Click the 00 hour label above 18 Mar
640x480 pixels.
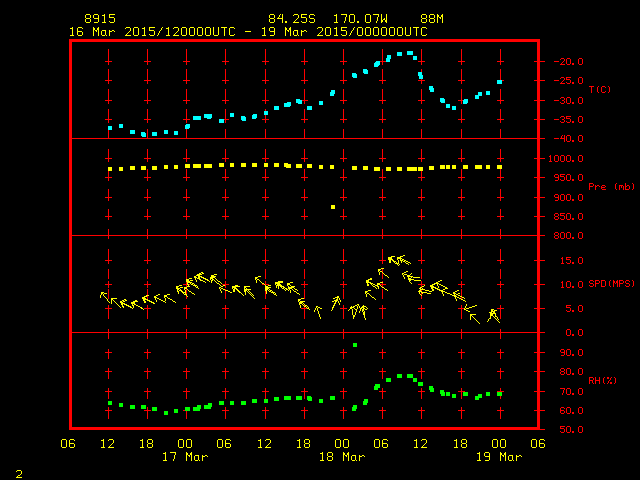coord(342,444)
